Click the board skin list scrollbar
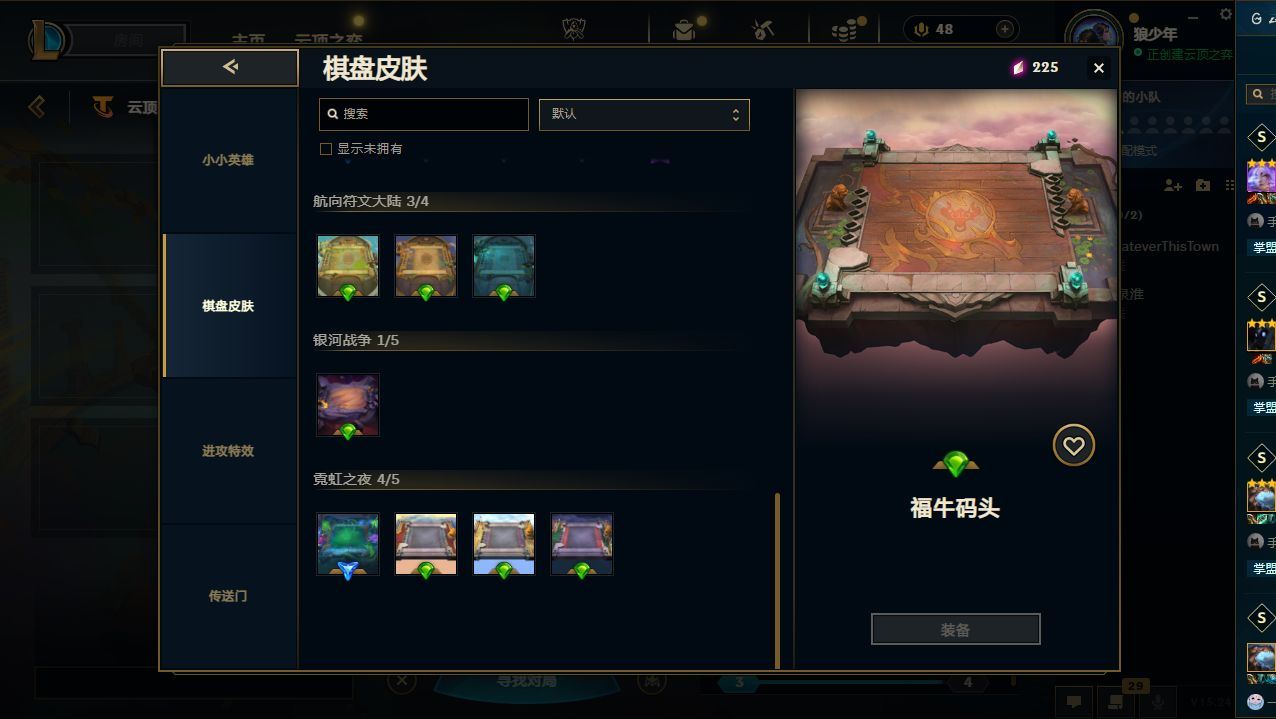The image size is (1276, 719). click(x=777, y=580)
